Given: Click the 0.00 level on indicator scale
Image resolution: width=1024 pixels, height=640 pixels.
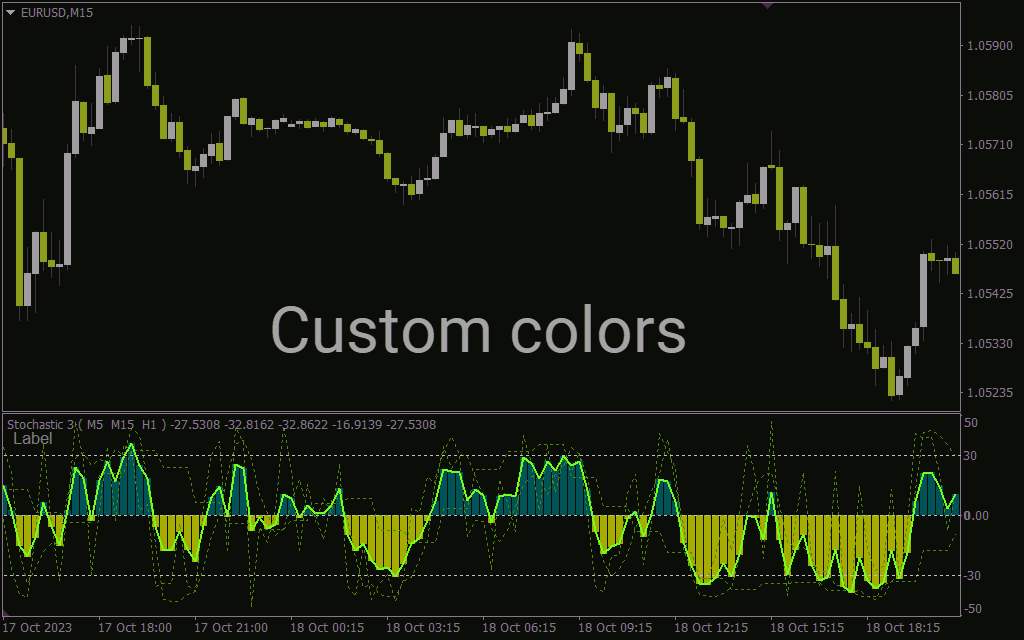Looking at the screenshot, I should (x=975, y=516).
